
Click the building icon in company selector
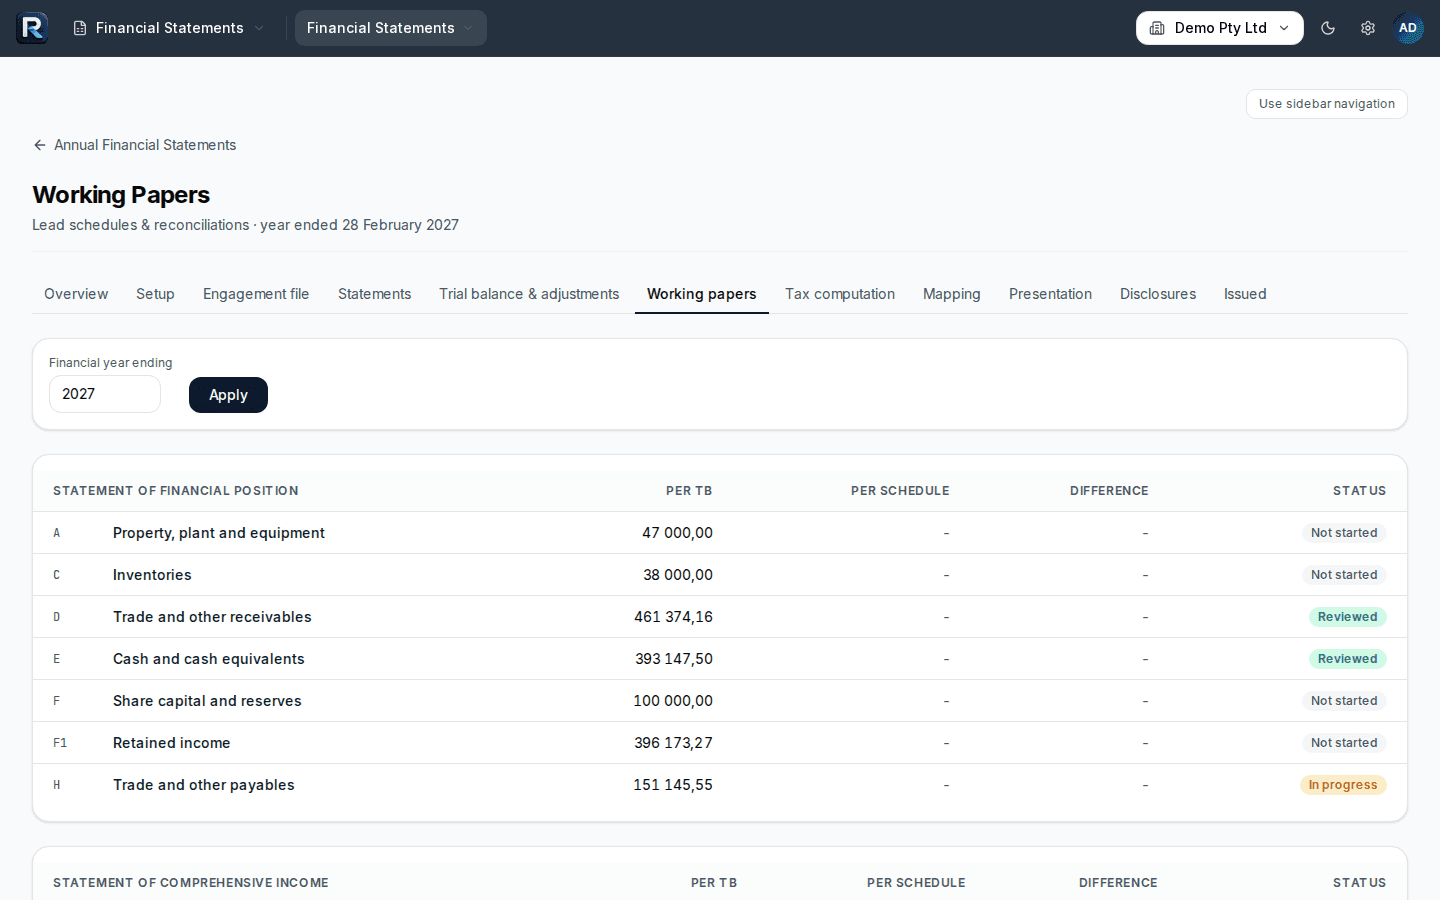click(x=1157, y=28)
